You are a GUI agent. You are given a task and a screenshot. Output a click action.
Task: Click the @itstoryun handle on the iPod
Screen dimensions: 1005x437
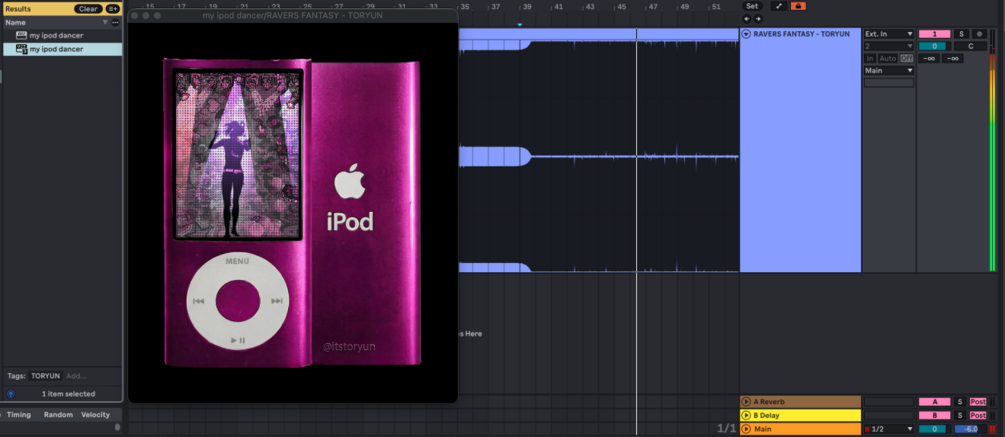(349, 347)
